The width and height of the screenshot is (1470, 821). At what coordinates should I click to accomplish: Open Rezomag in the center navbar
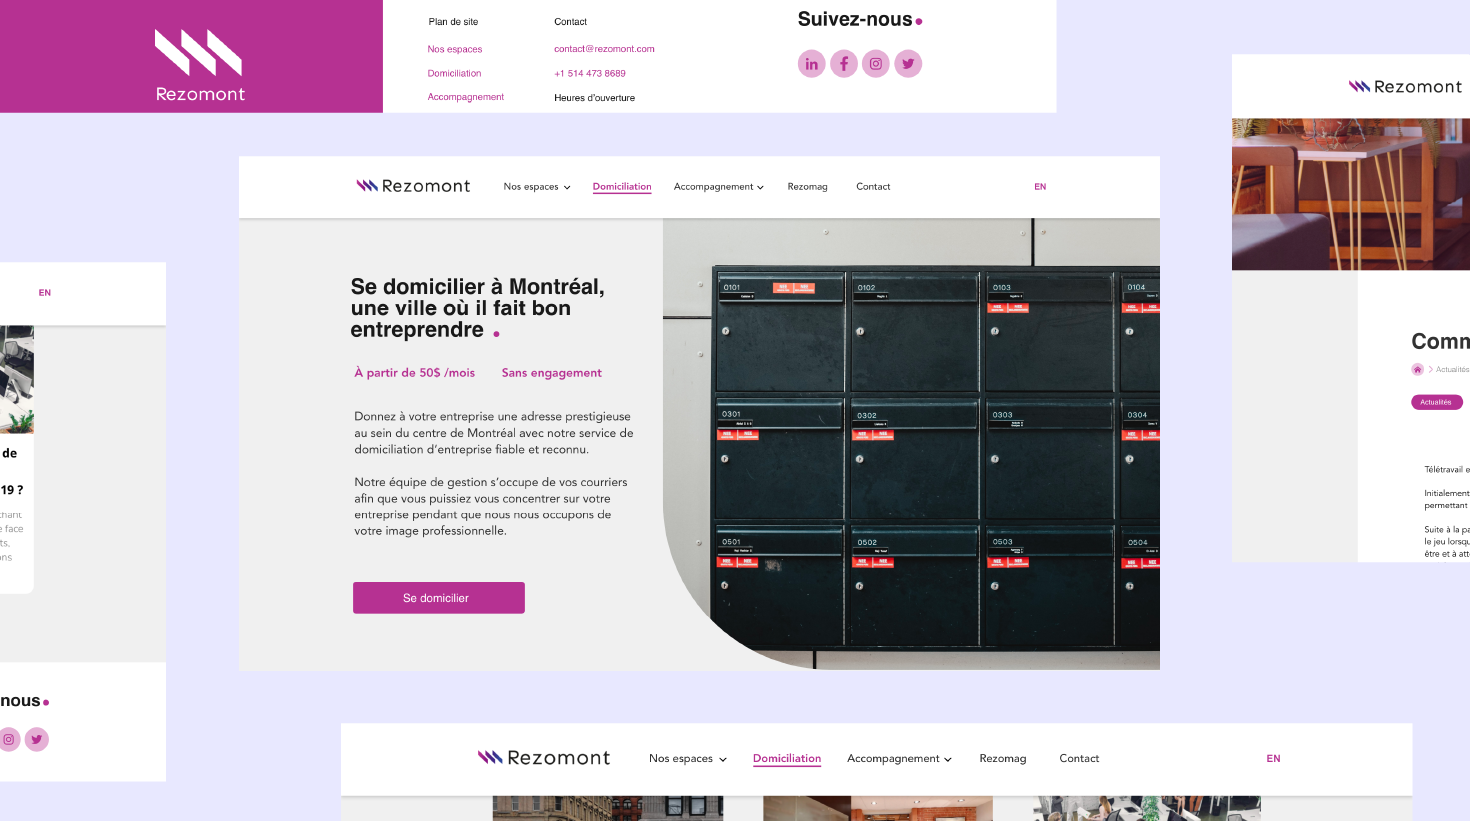tap(807, 187)
